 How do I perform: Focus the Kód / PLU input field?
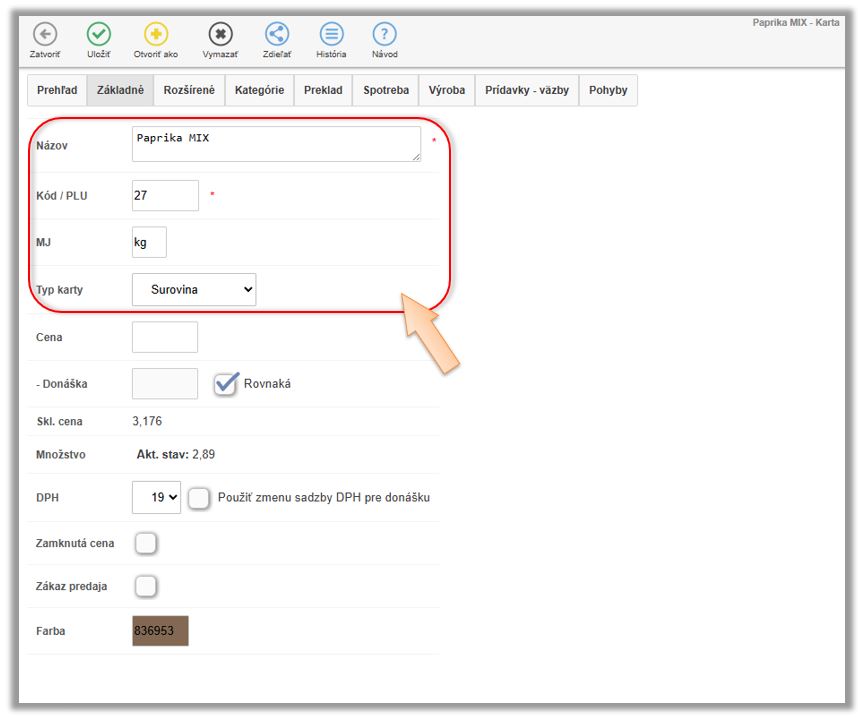tap(165, 195)
